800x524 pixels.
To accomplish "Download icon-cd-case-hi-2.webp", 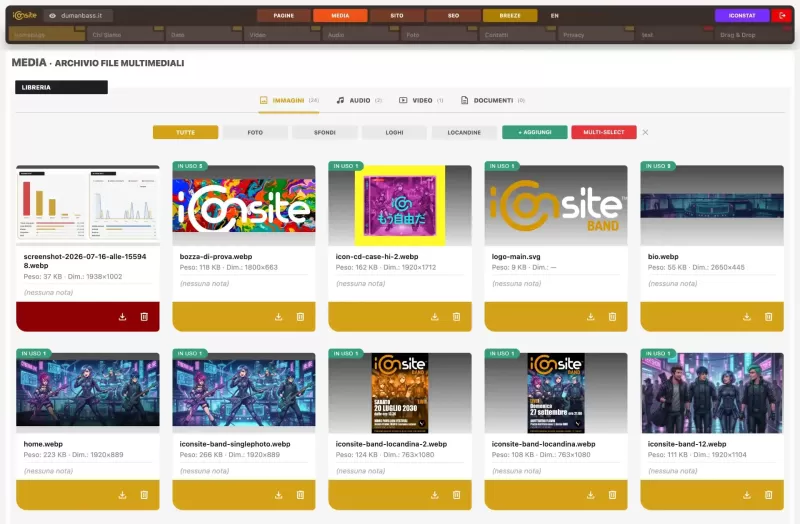I will (x=435, y=317).
